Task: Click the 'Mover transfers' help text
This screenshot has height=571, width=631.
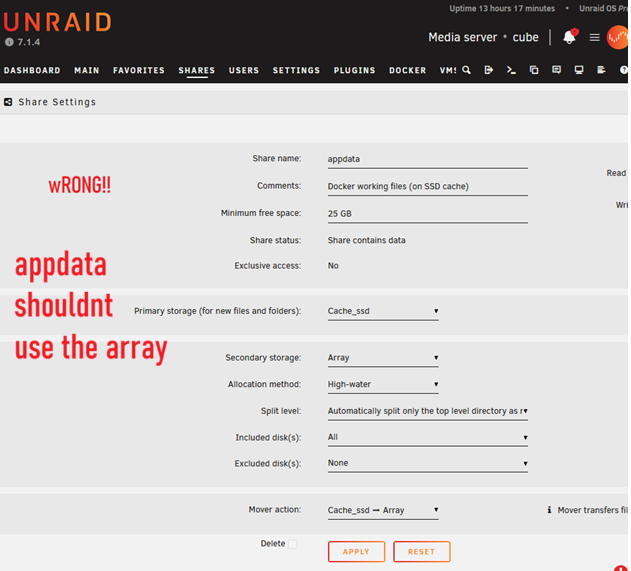Action: click(592, 510)
